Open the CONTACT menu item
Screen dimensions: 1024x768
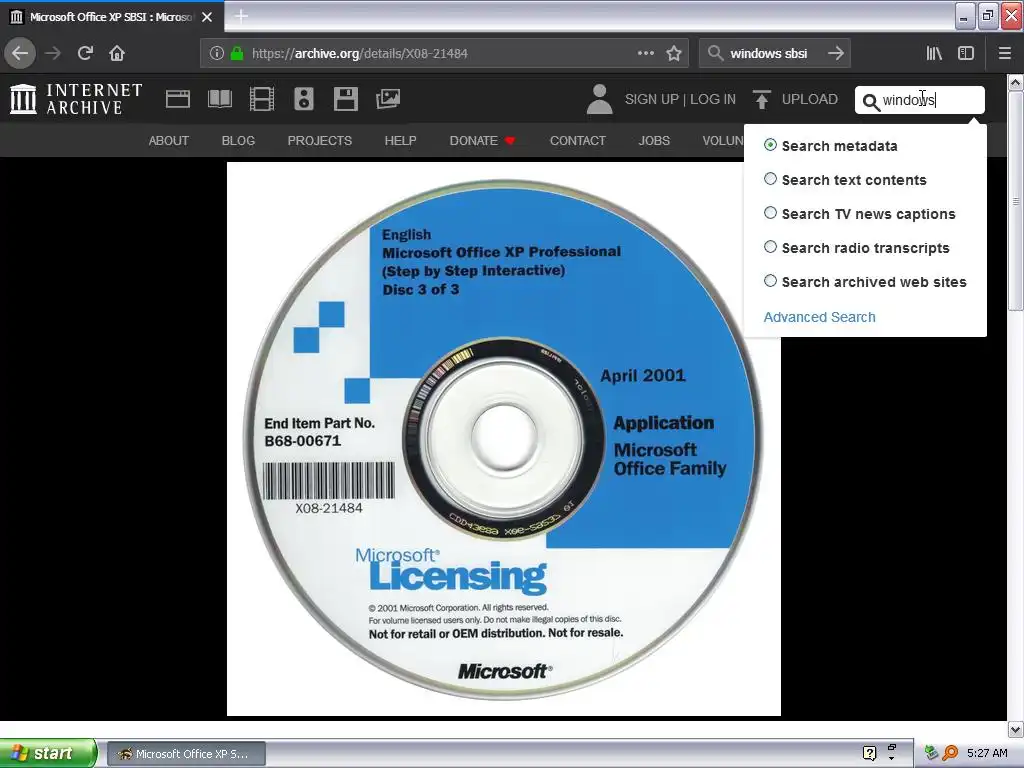tap(578, 140)
